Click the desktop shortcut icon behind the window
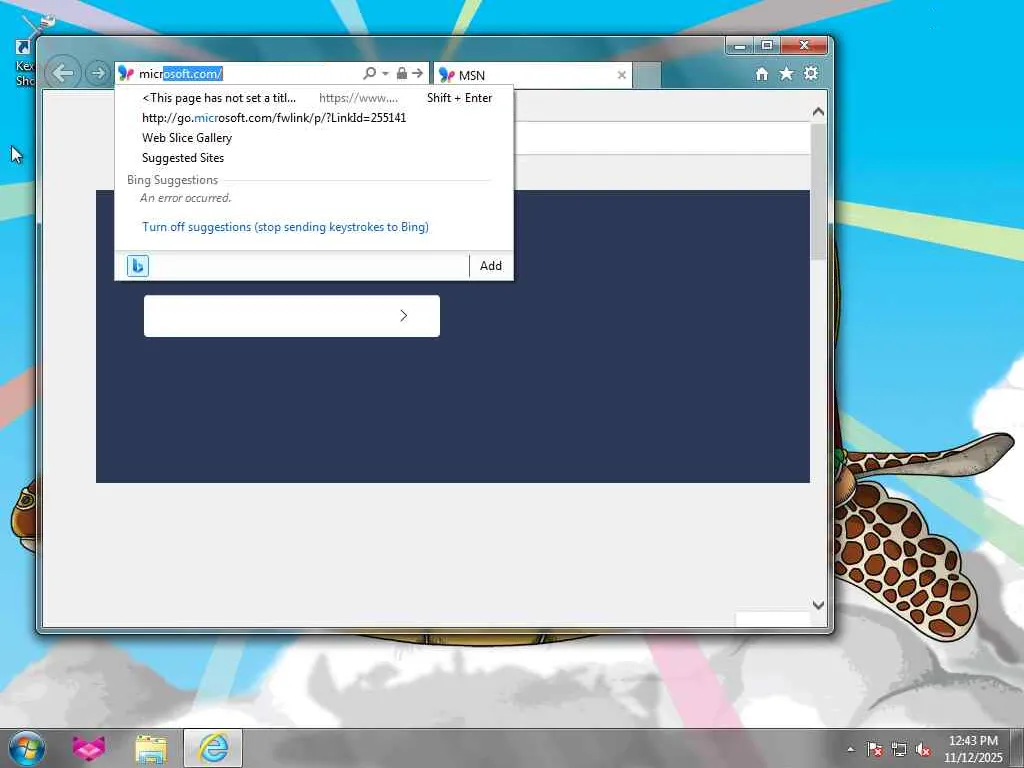The image size is (1024, 768). point(25,52)
